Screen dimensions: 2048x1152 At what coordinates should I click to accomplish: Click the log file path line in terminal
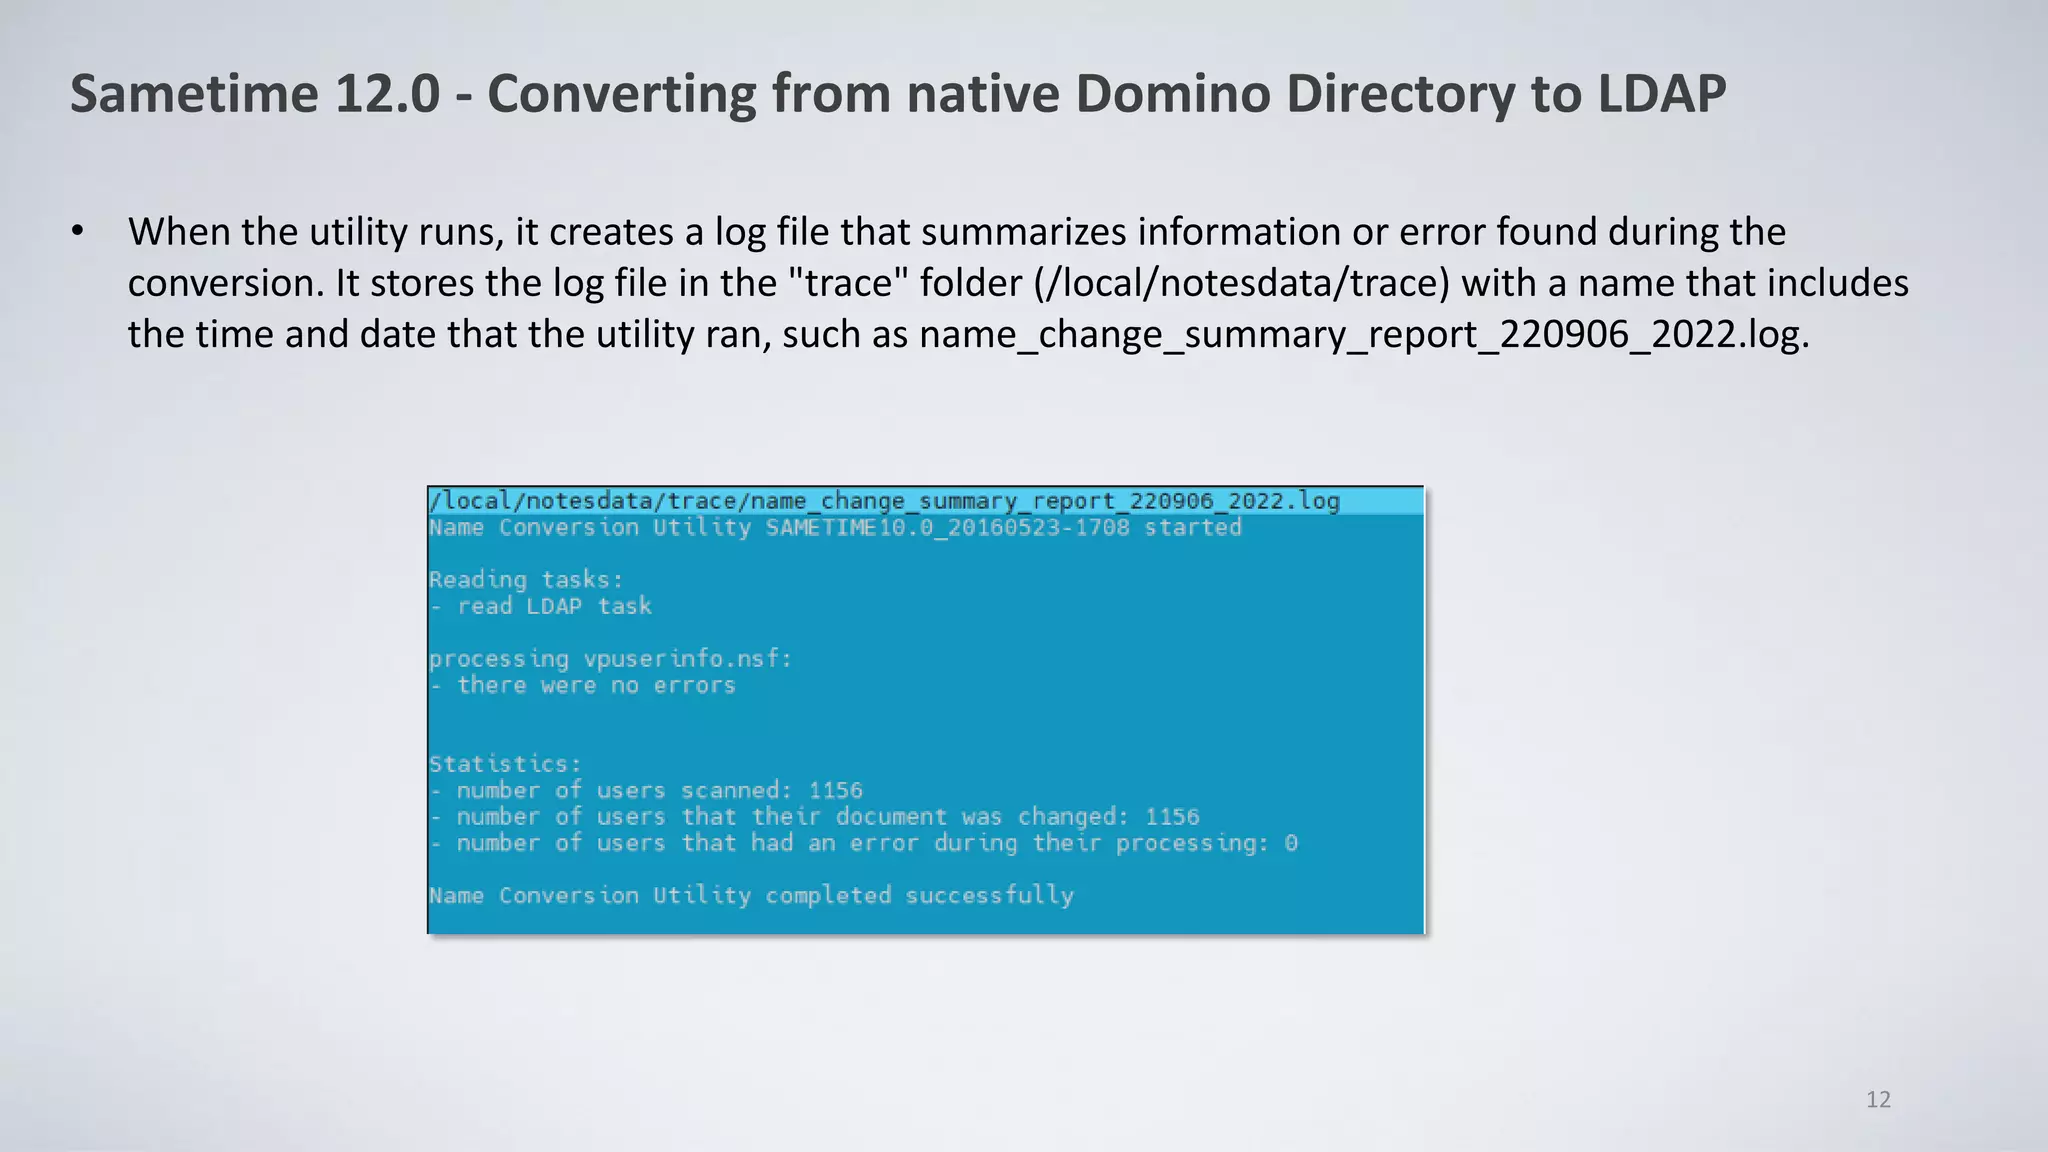885,501
